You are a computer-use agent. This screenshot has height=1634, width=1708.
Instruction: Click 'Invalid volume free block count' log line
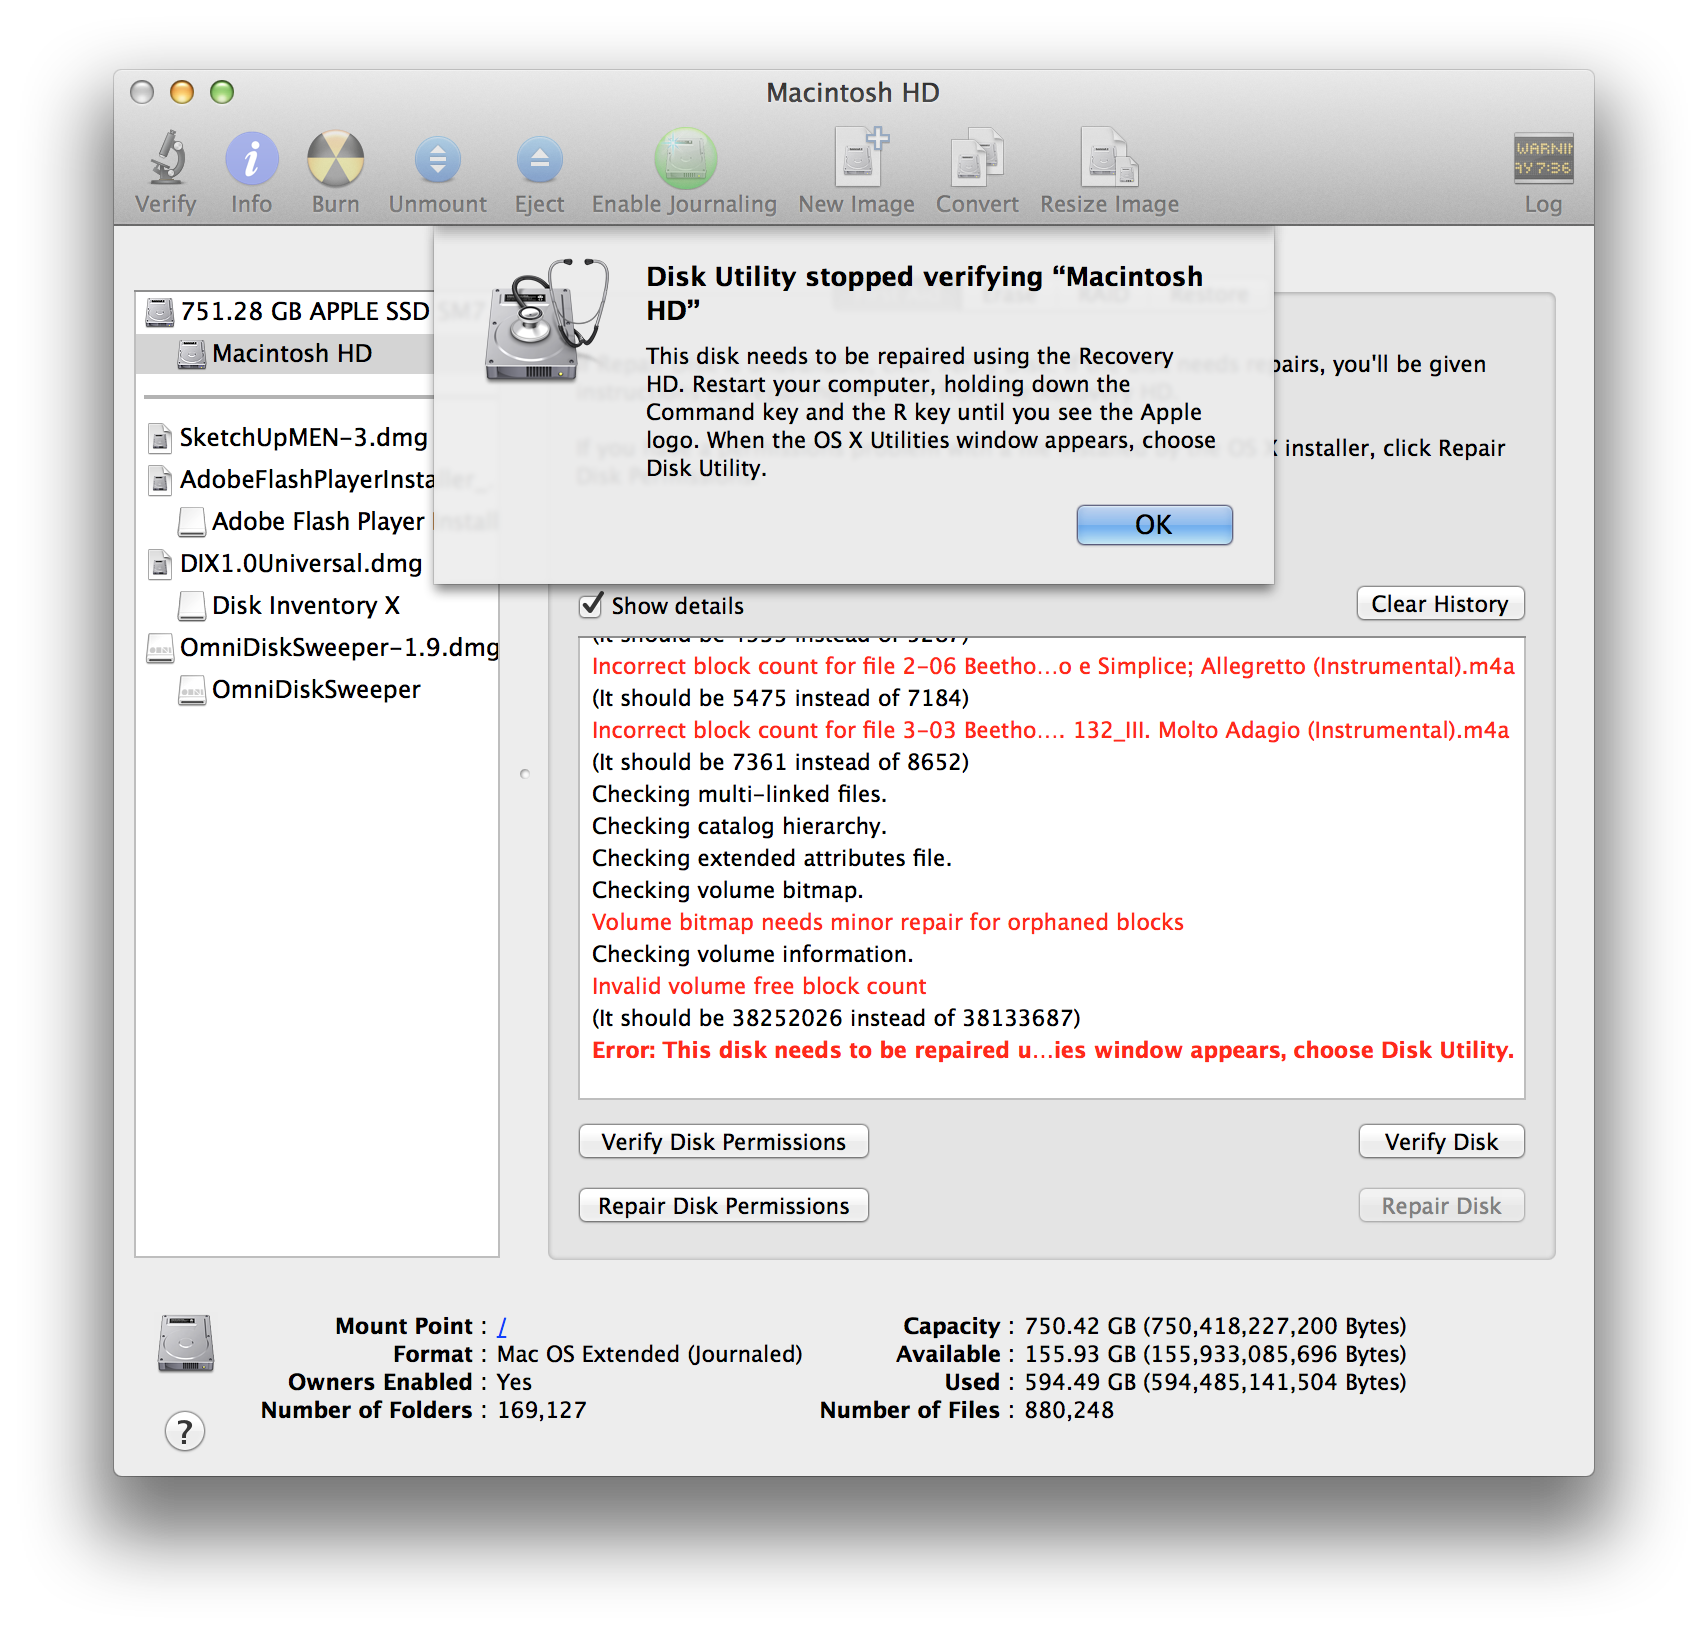(x=759, y=986)
